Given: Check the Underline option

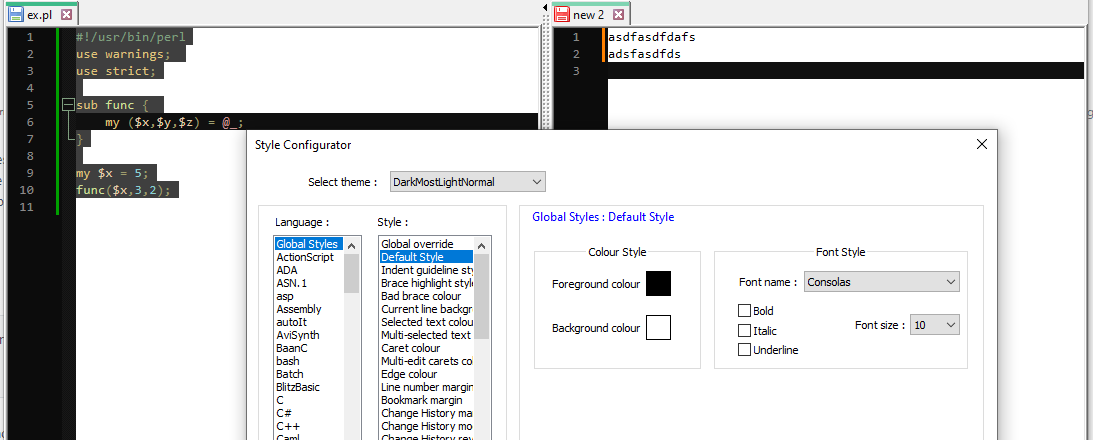Looking at the screenshot, I should click(744, 349).
